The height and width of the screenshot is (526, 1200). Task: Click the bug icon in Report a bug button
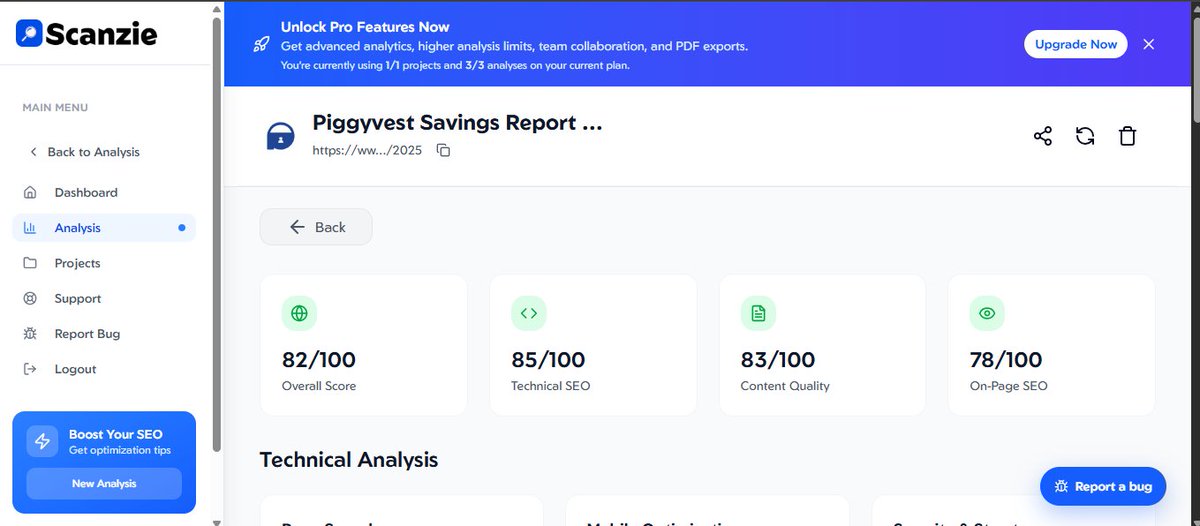pos(1060,486)
